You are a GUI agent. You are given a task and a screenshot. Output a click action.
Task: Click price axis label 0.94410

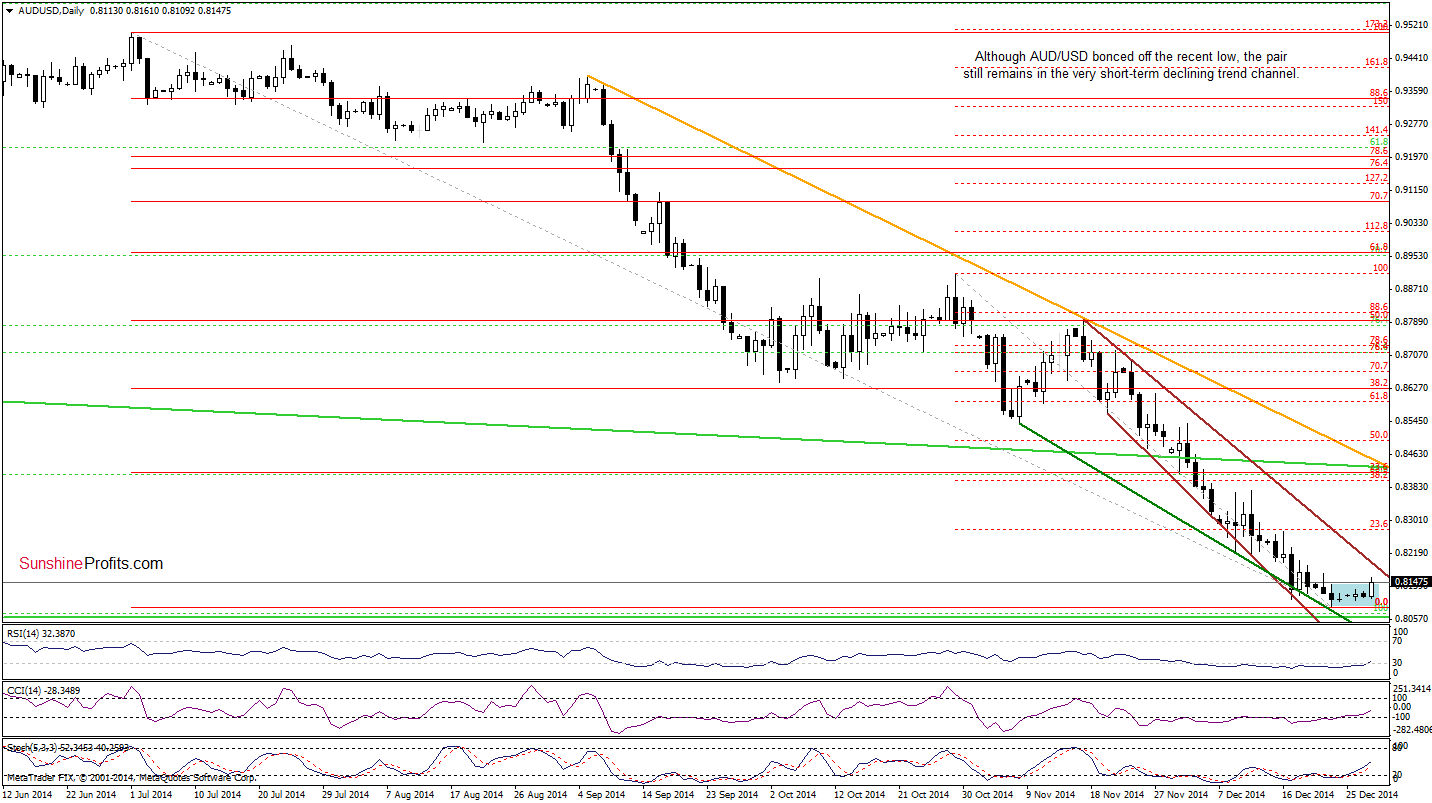point(1411,57)
